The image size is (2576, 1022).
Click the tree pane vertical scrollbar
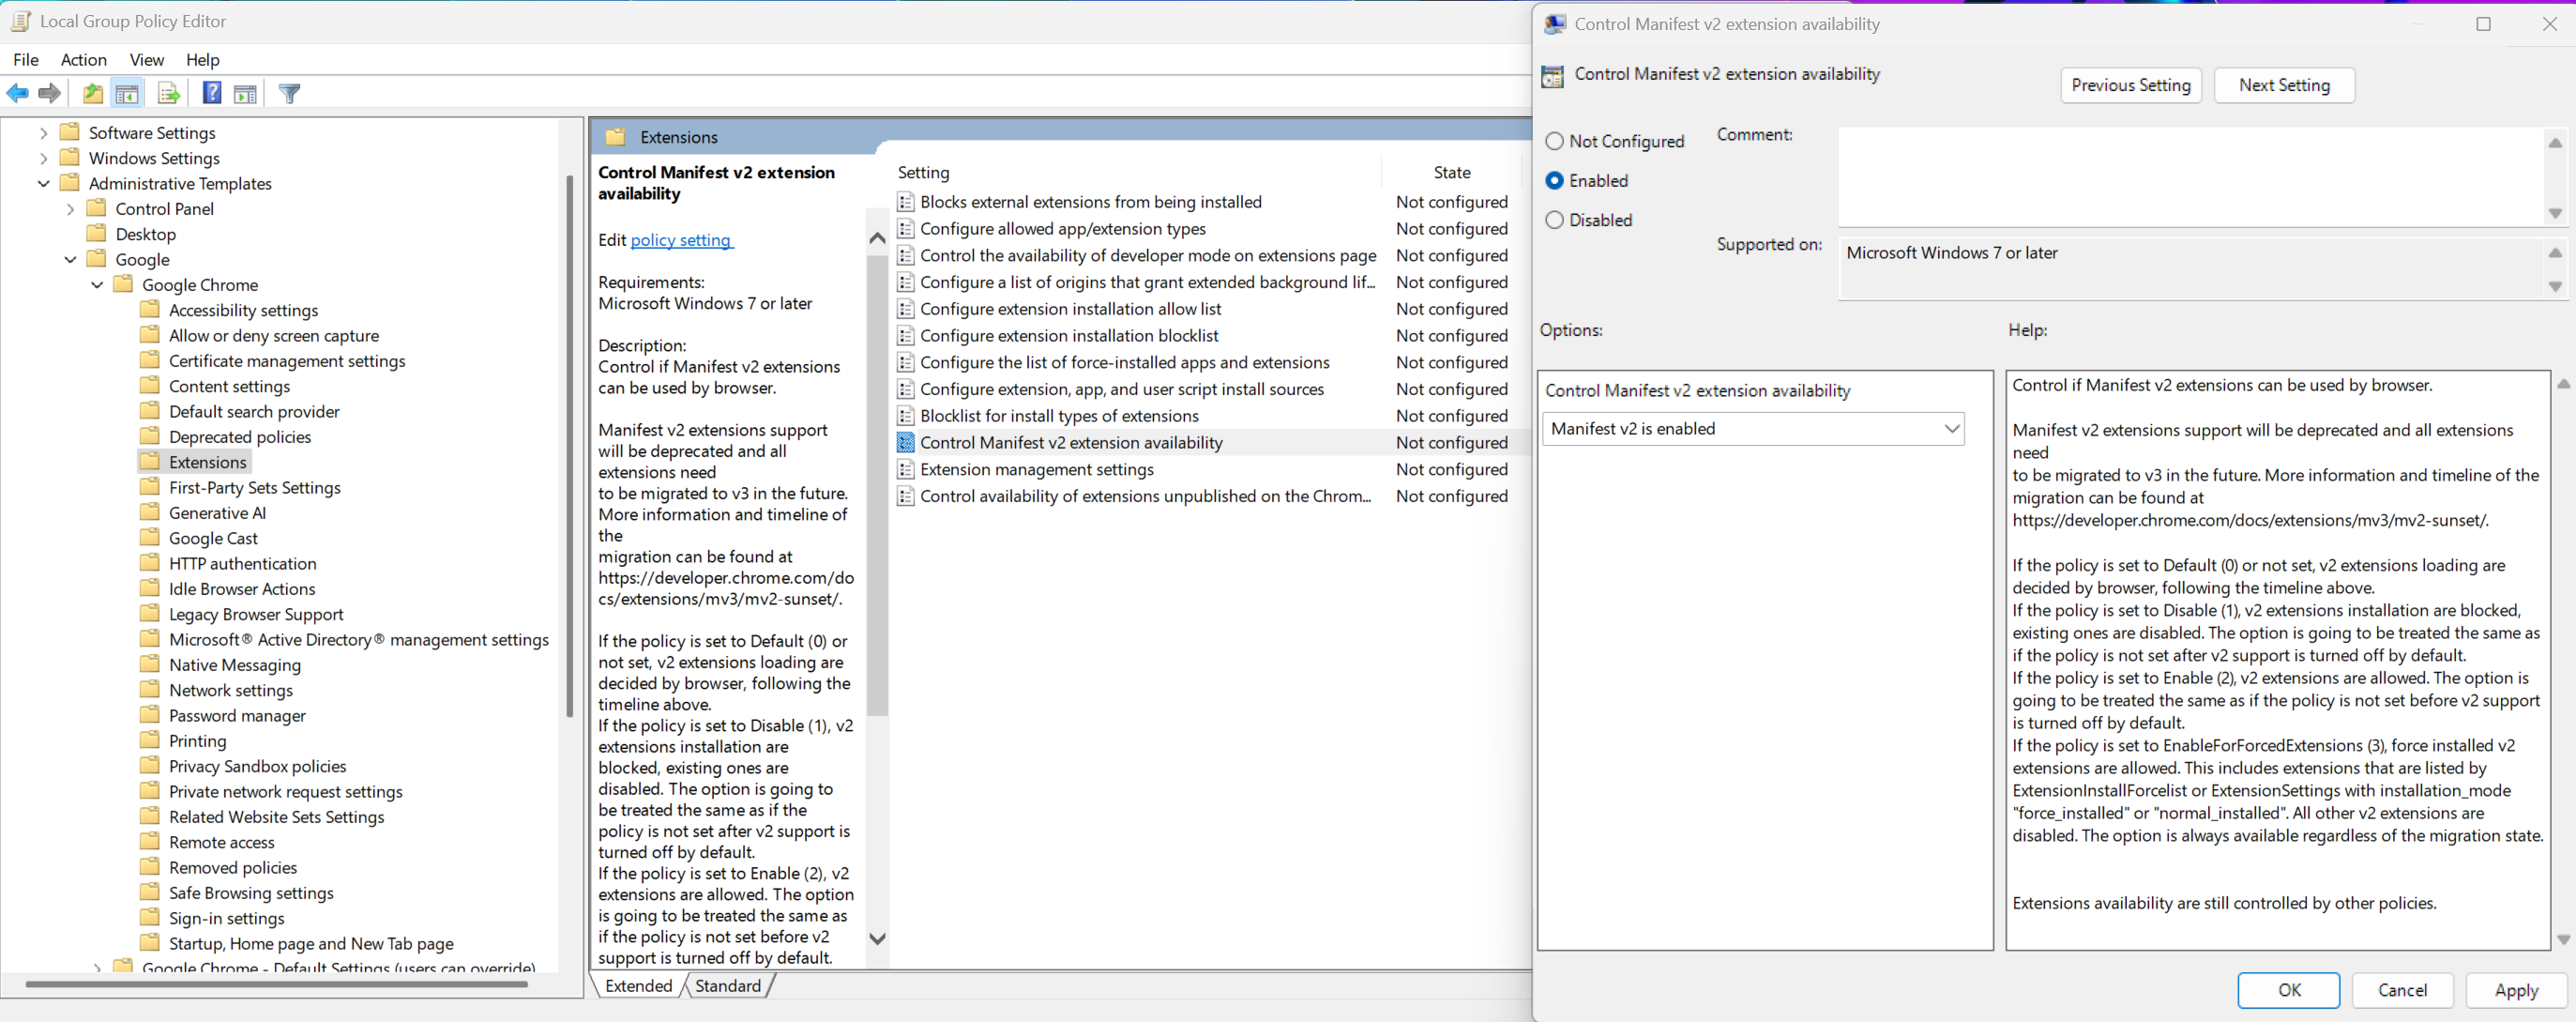(570, 445)
